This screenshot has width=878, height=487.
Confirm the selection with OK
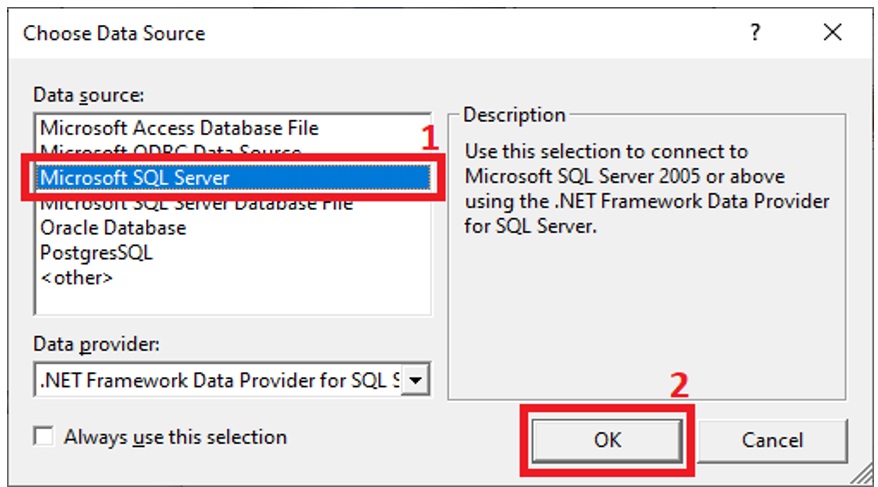607,440
